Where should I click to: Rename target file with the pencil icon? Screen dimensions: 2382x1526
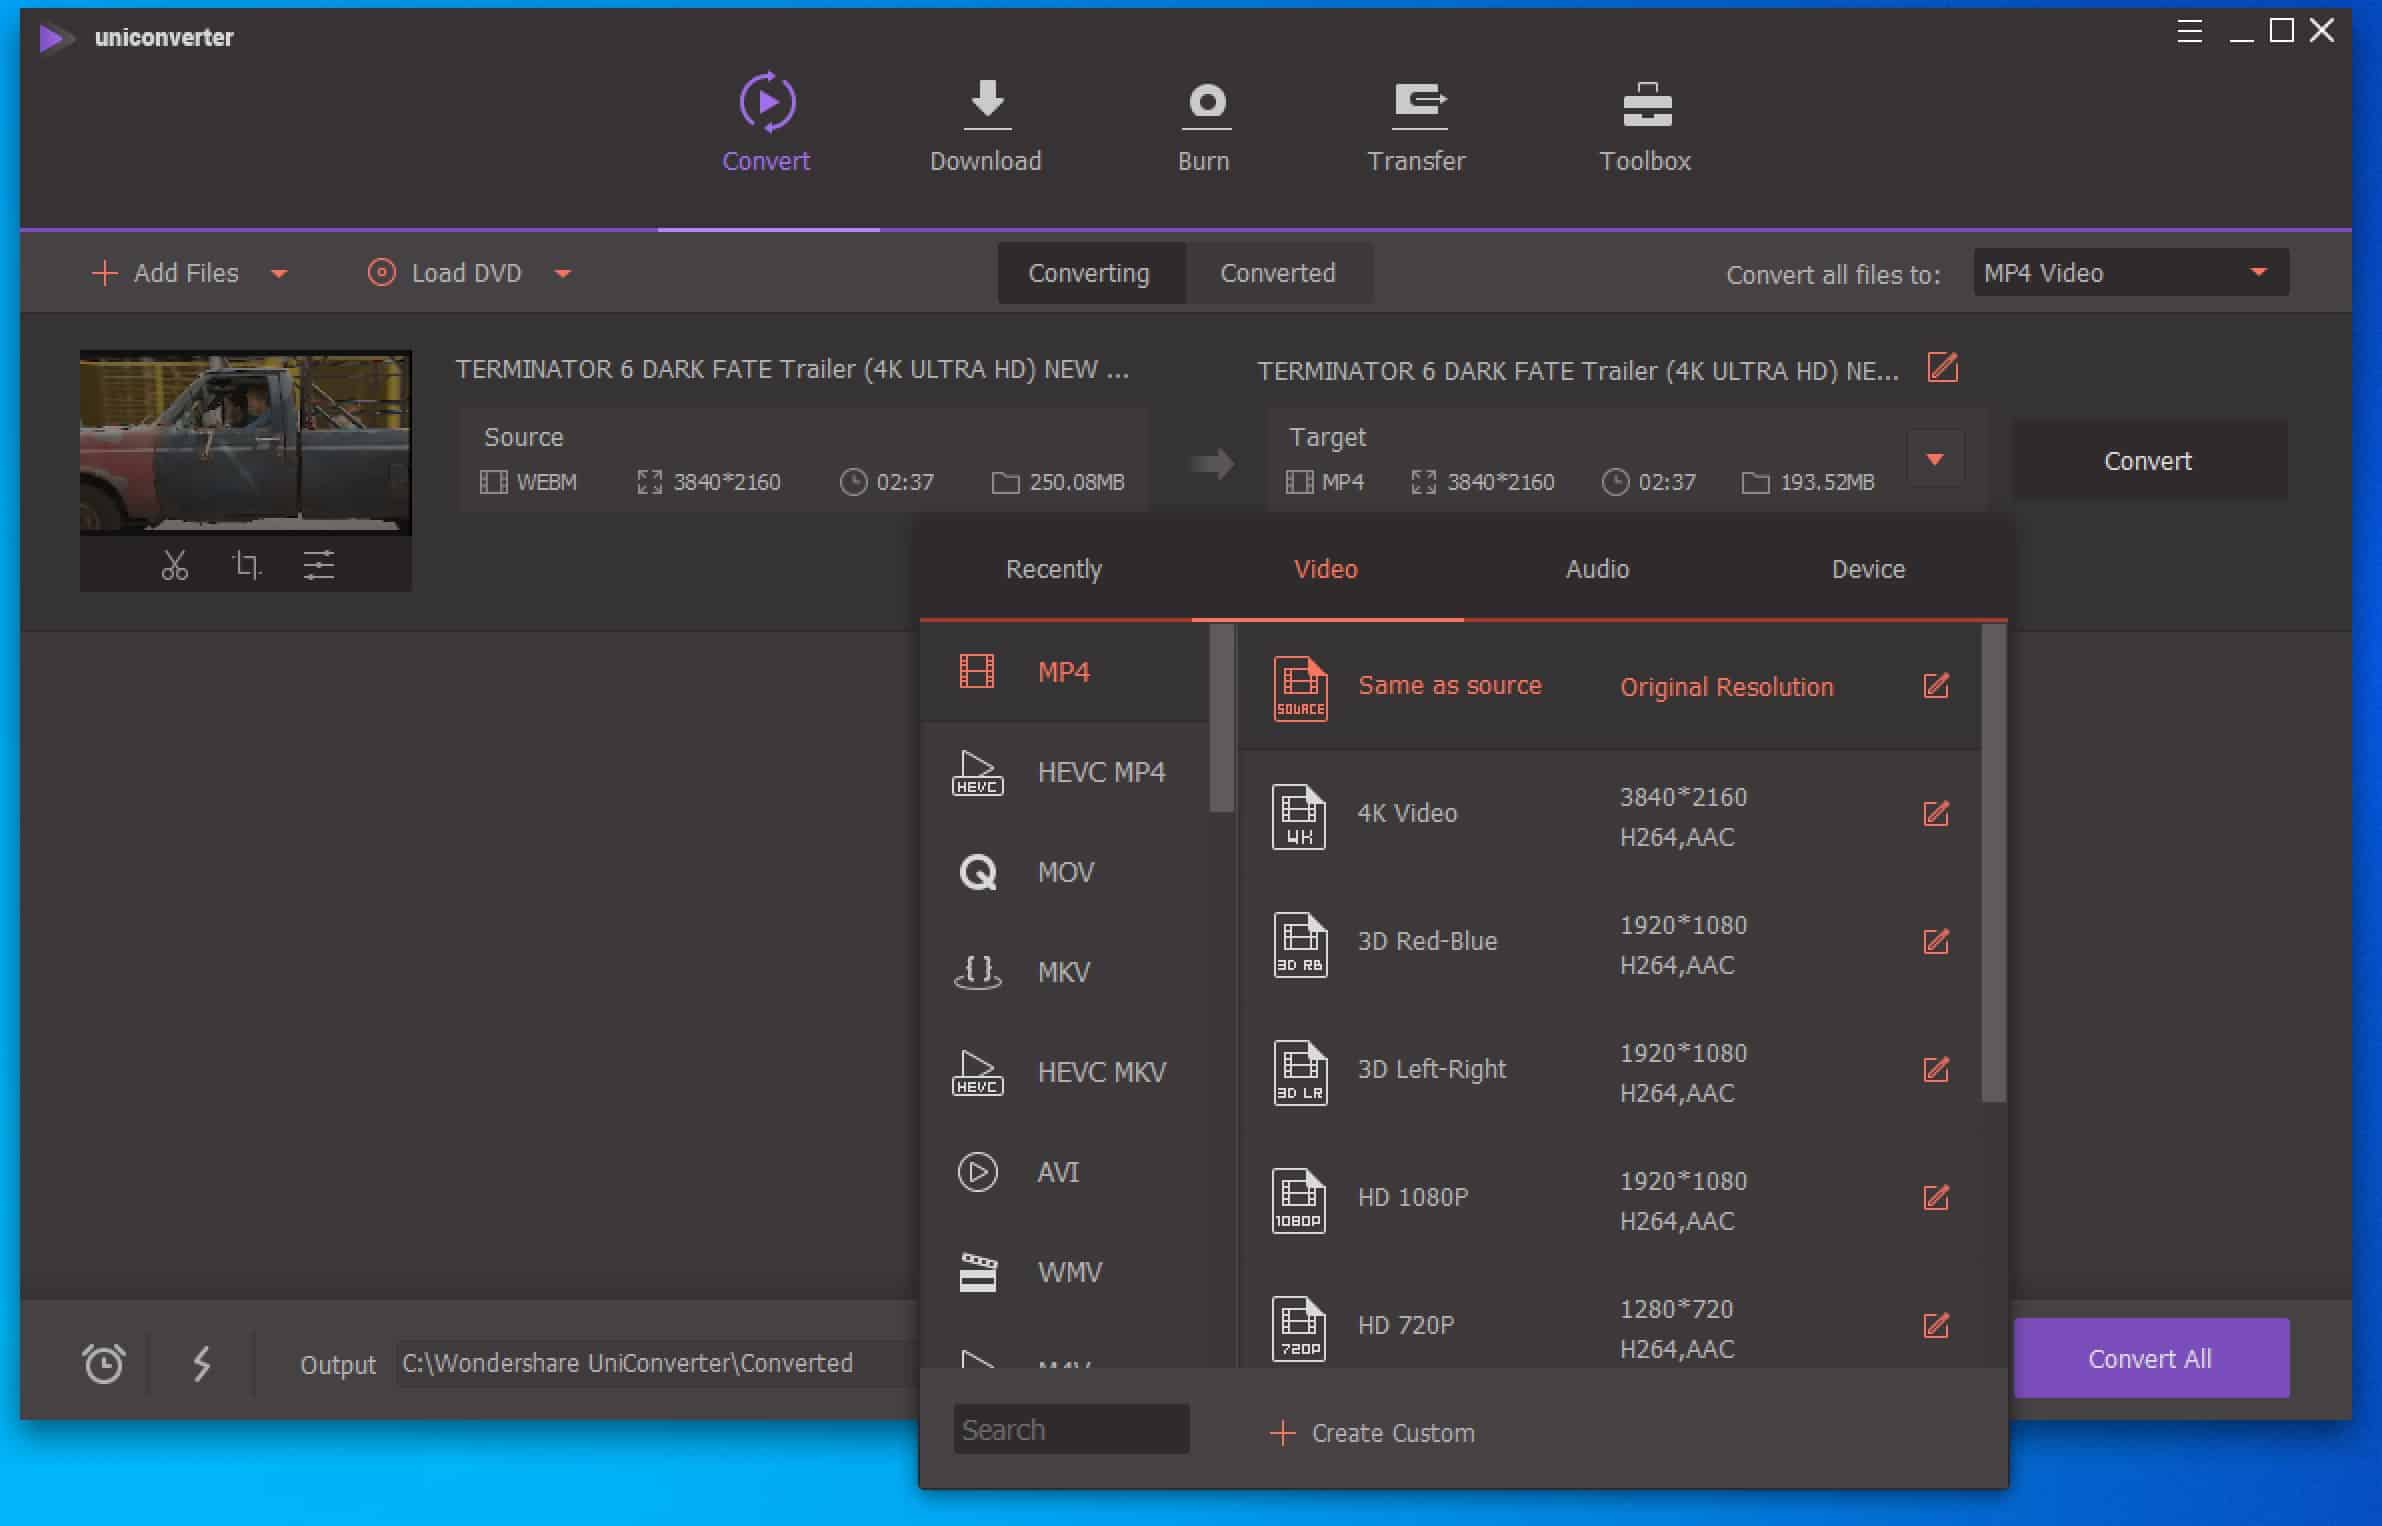[1943, 368]
